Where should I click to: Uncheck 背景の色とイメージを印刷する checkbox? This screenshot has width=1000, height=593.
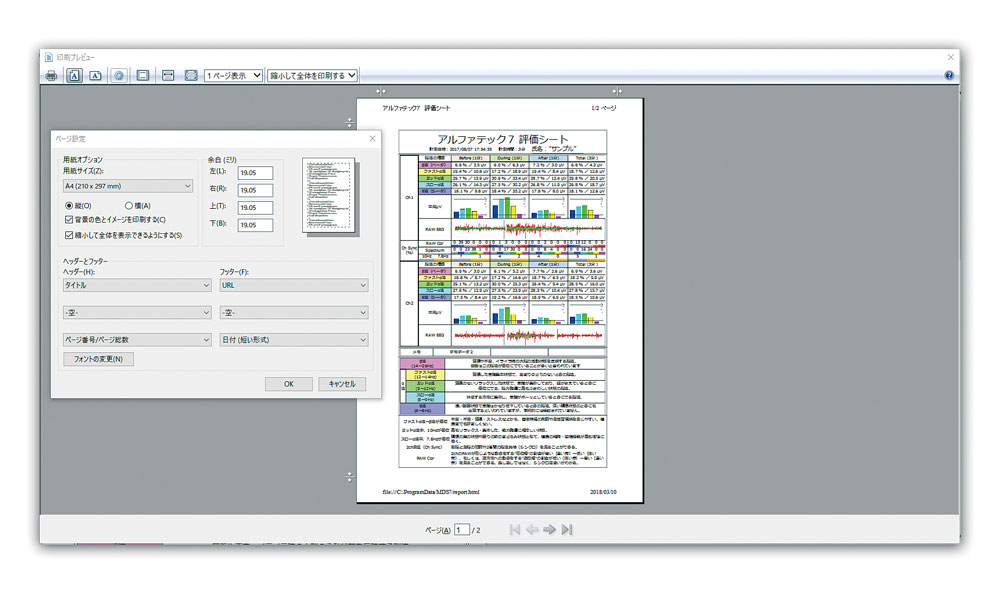[x=68, y=220]
